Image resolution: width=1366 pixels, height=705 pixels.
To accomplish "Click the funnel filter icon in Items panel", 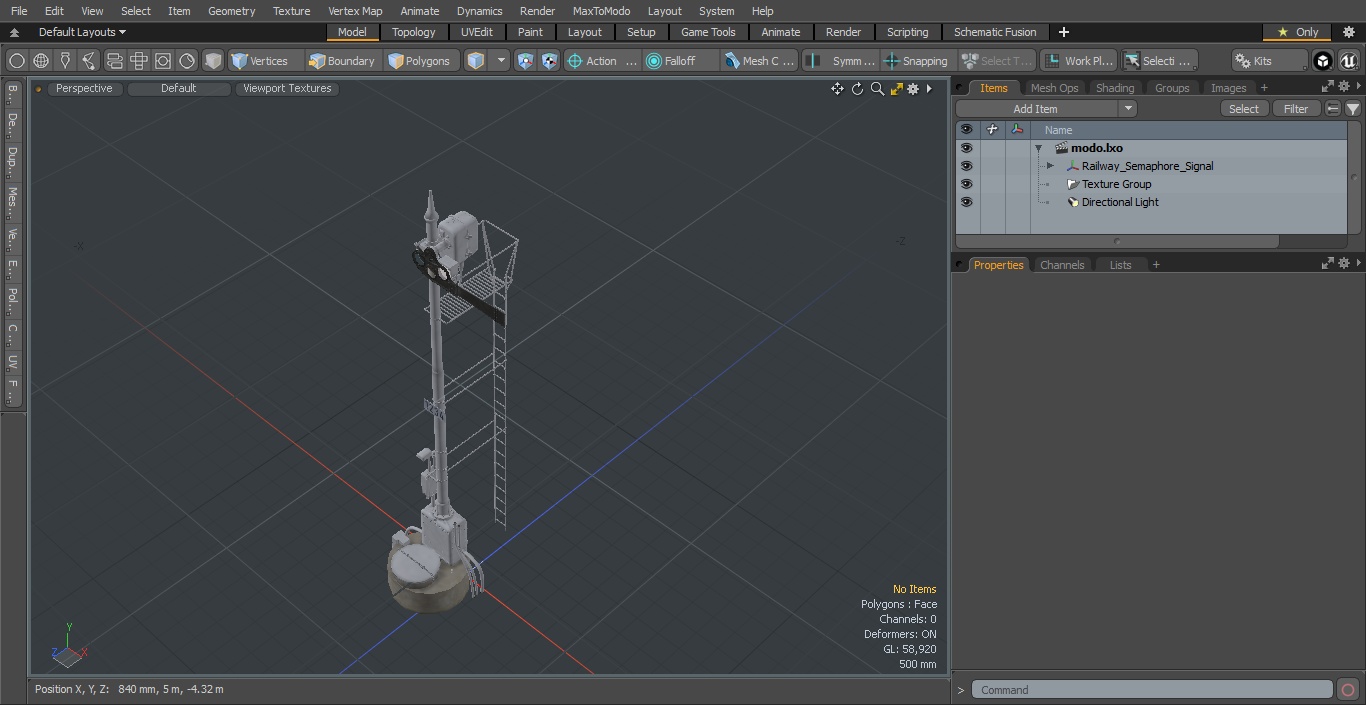I will (1353, 109).
